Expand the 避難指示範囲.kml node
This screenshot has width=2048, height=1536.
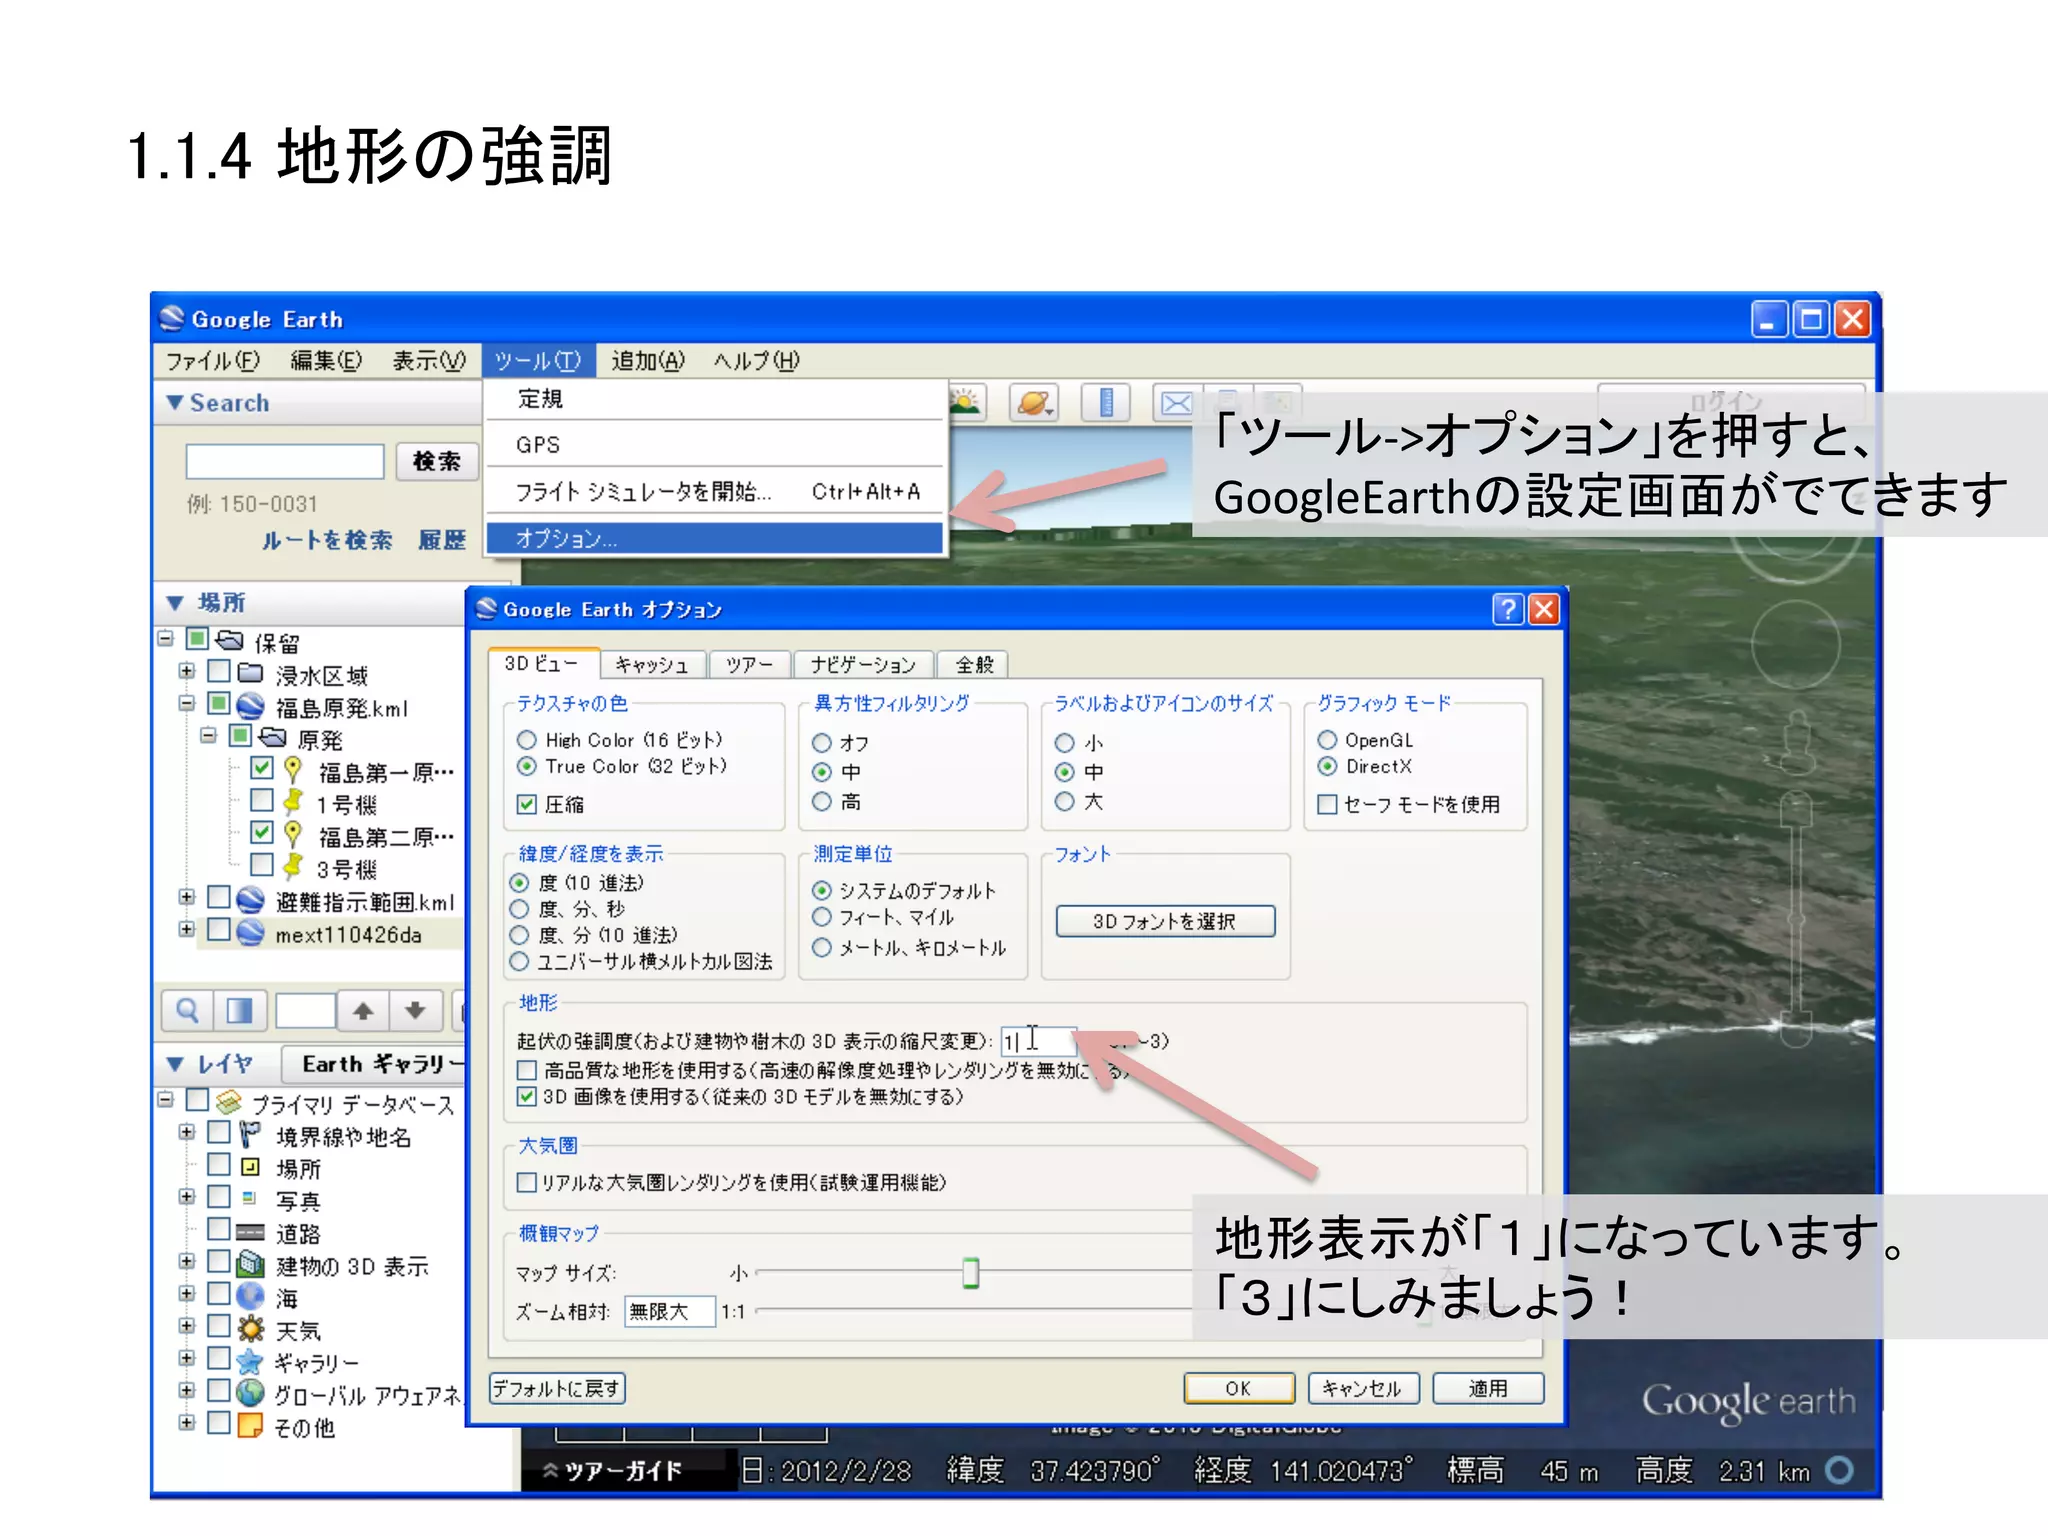[187, 897]
